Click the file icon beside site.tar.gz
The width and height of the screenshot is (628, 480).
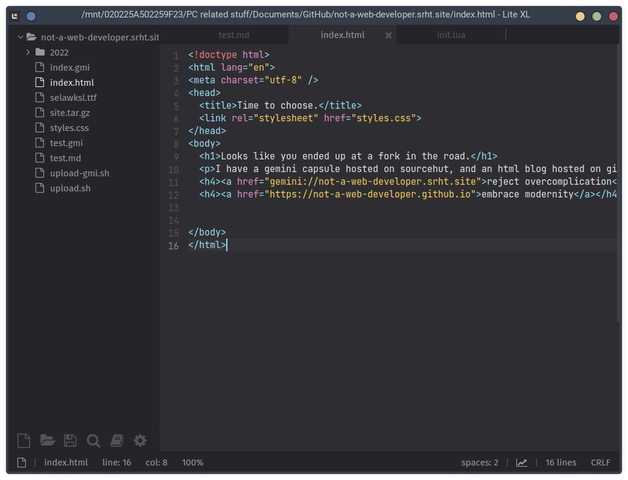point(39,113)
